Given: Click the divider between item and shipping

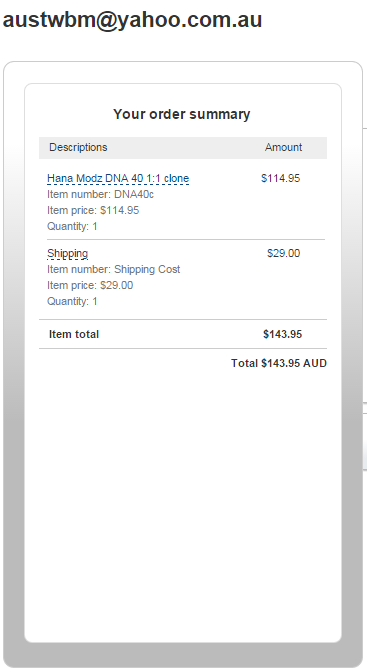Looking at the screenshot, I should [186, 240].
